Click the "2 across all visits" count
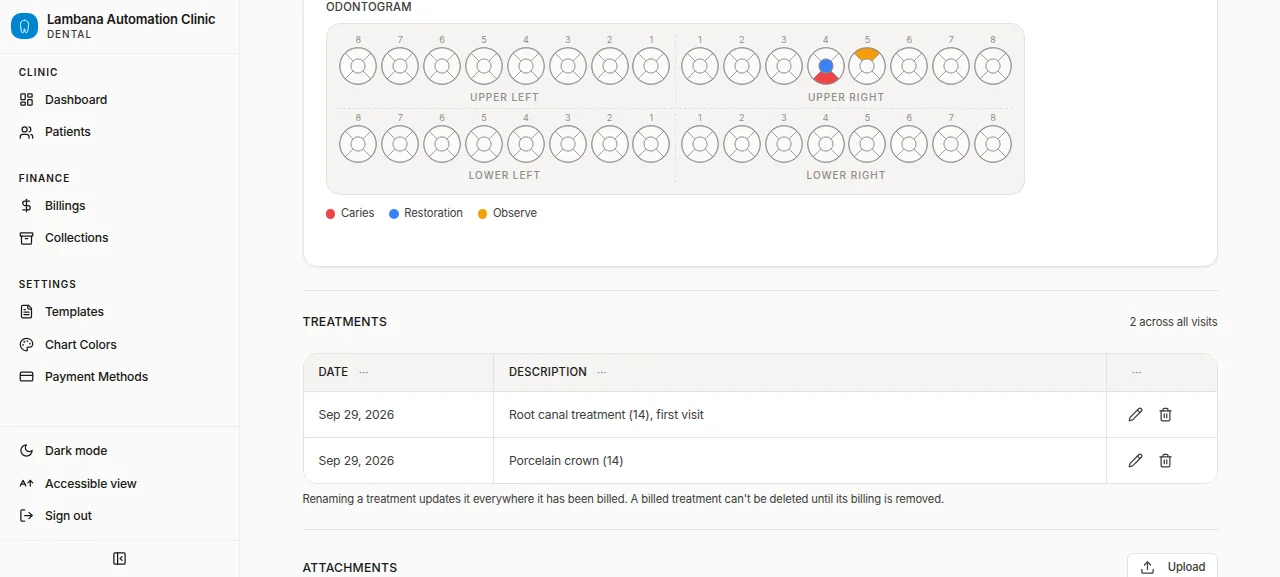The width and height of the screenshot is (1280, 577). tap(1174, 322)
